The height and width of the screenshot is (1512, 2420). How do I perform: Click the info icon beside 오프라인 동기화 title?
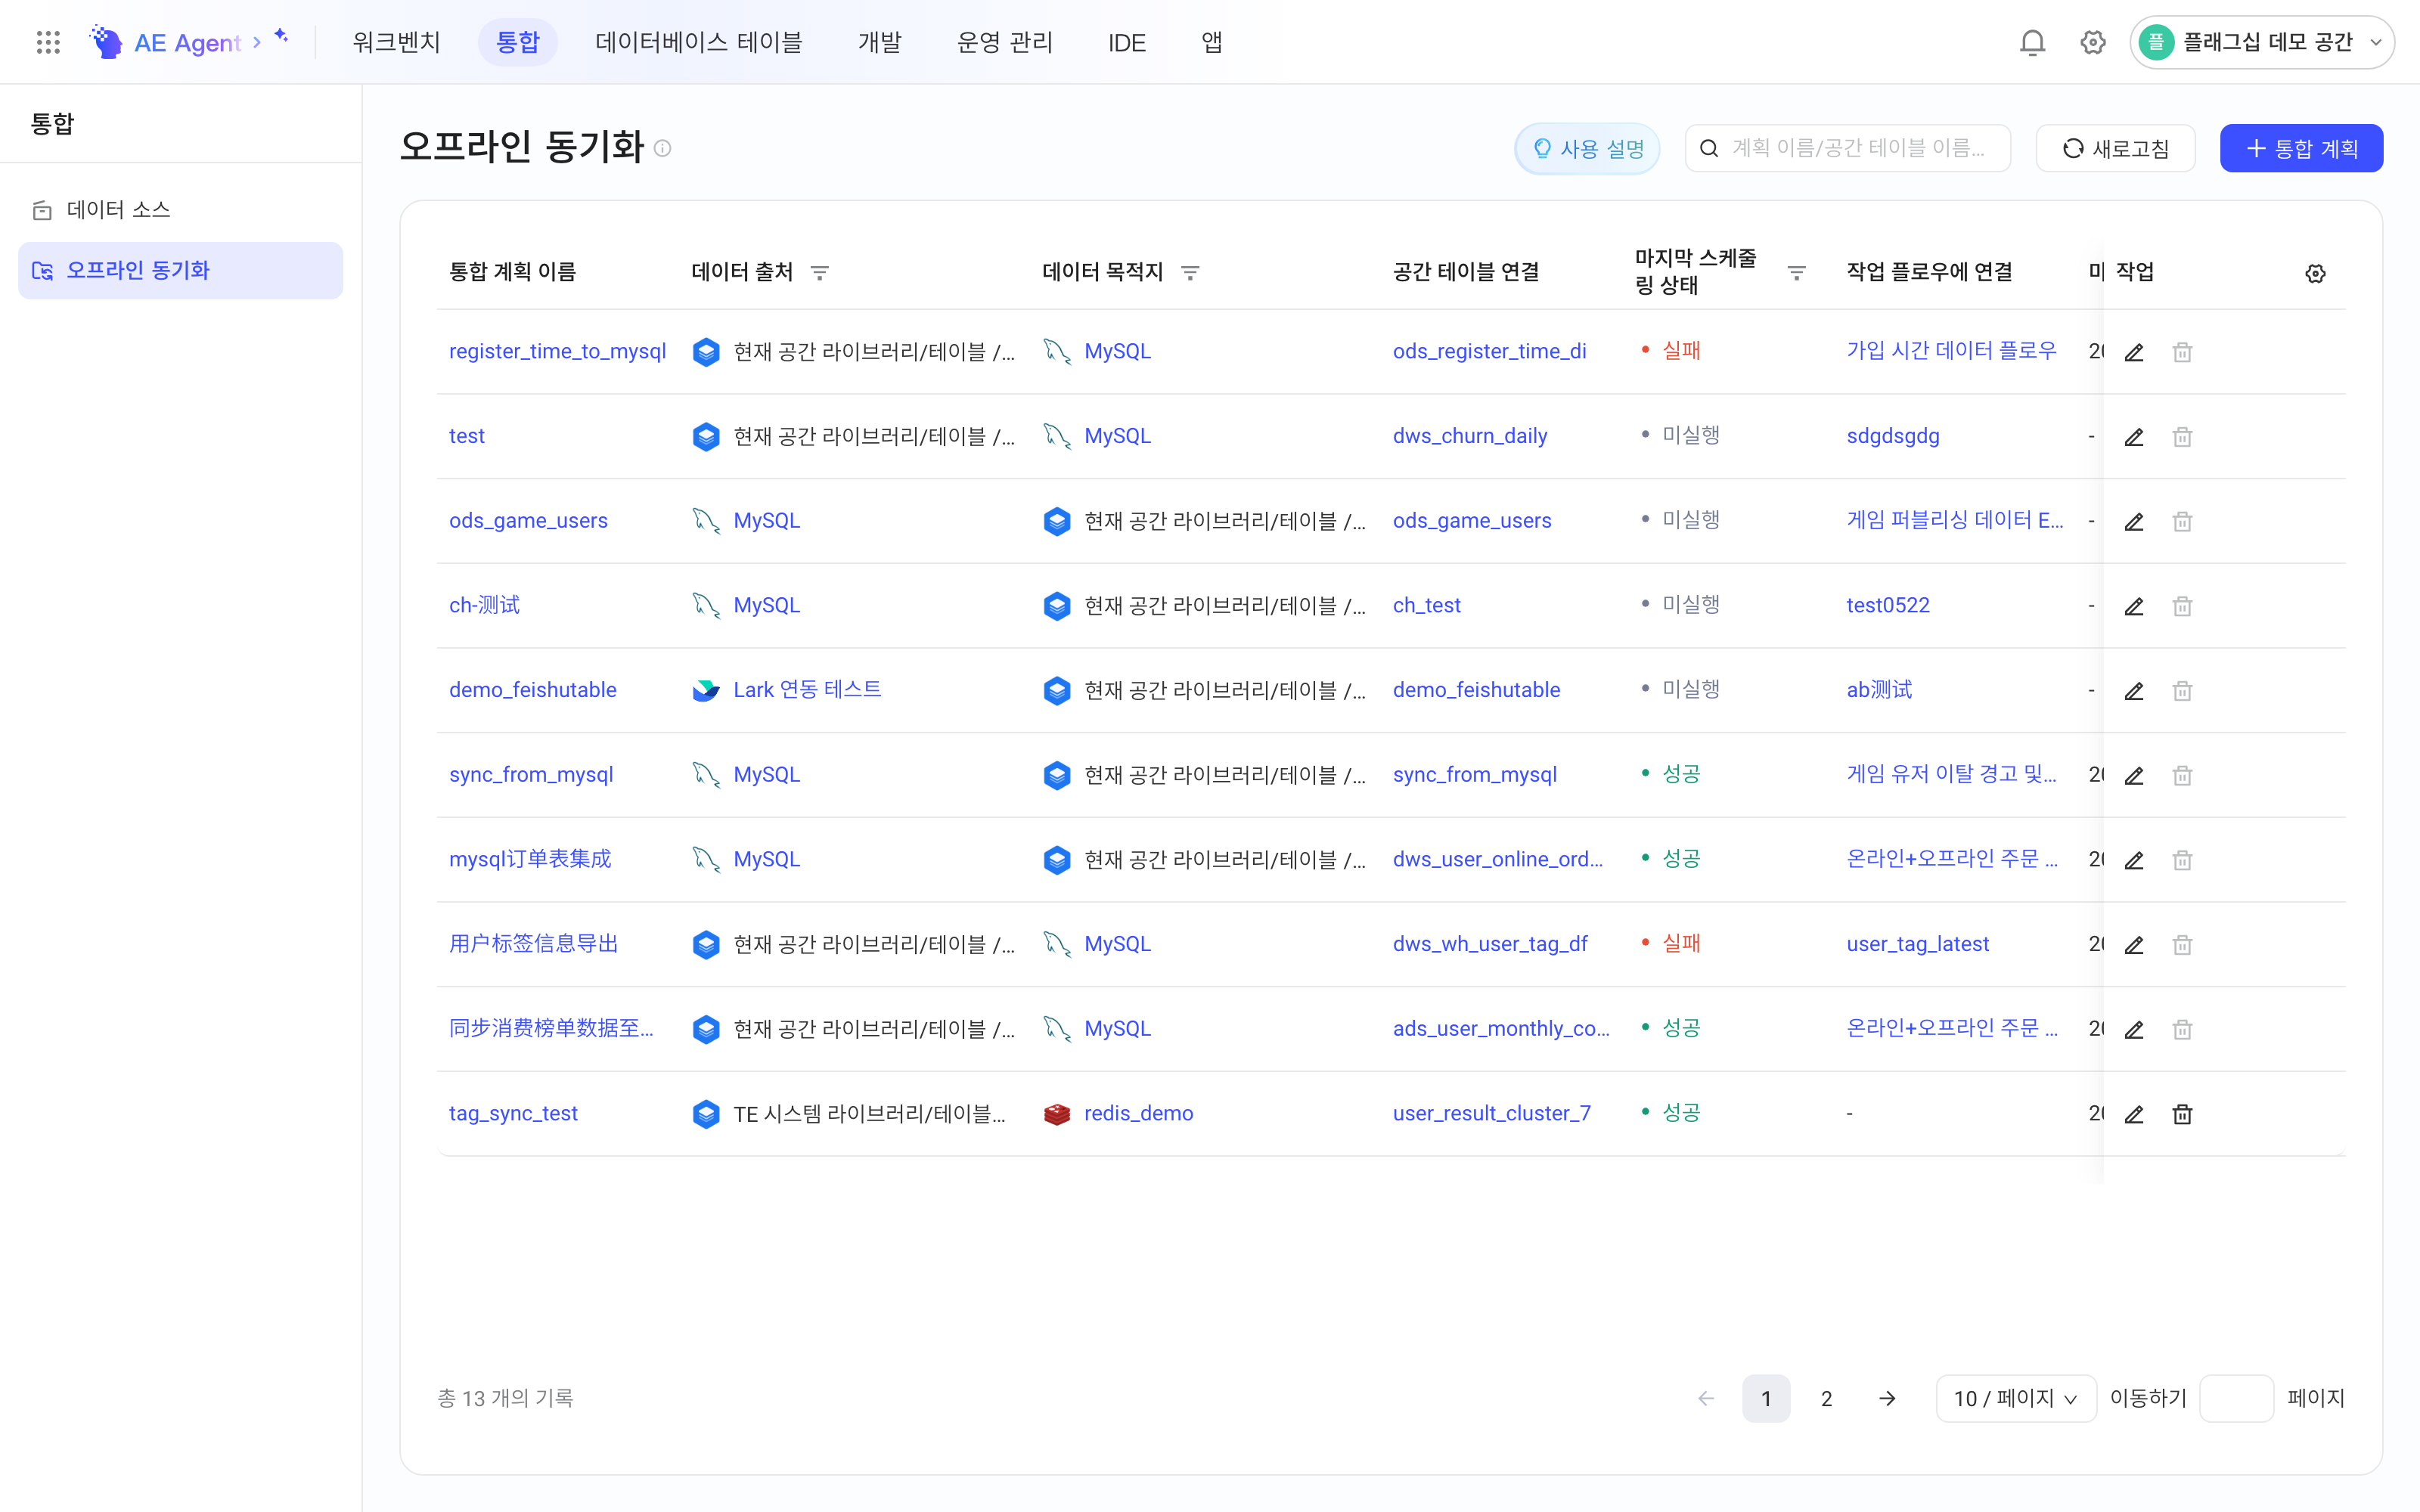click(662, 148)
